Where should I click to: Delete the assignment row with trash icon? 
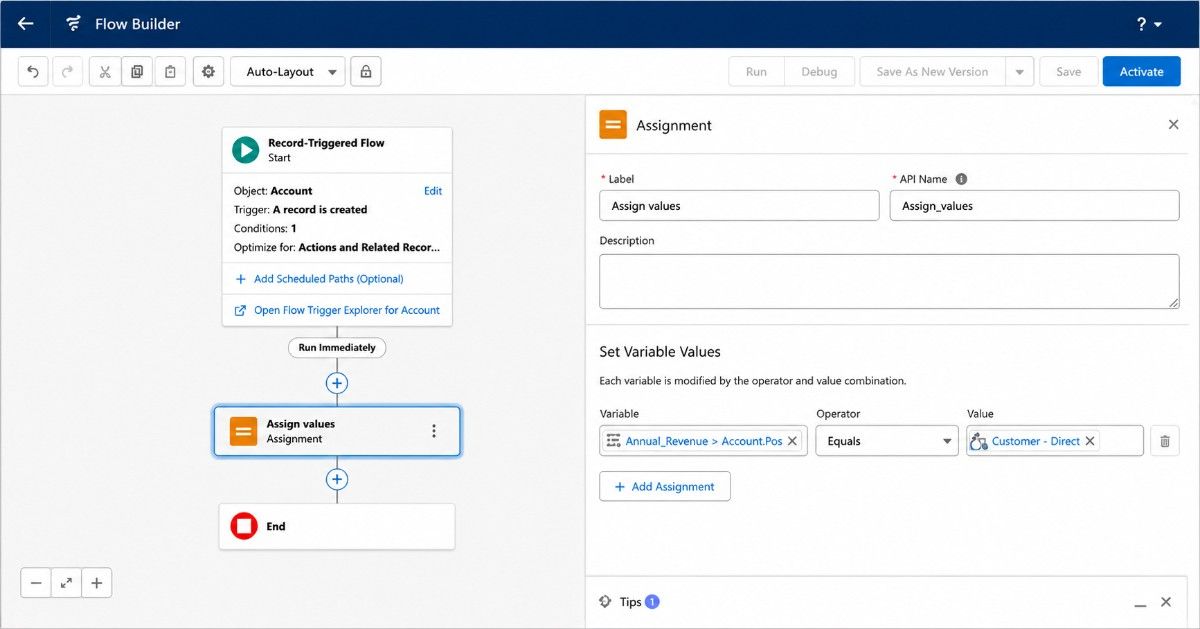[x=1164, y=441]
